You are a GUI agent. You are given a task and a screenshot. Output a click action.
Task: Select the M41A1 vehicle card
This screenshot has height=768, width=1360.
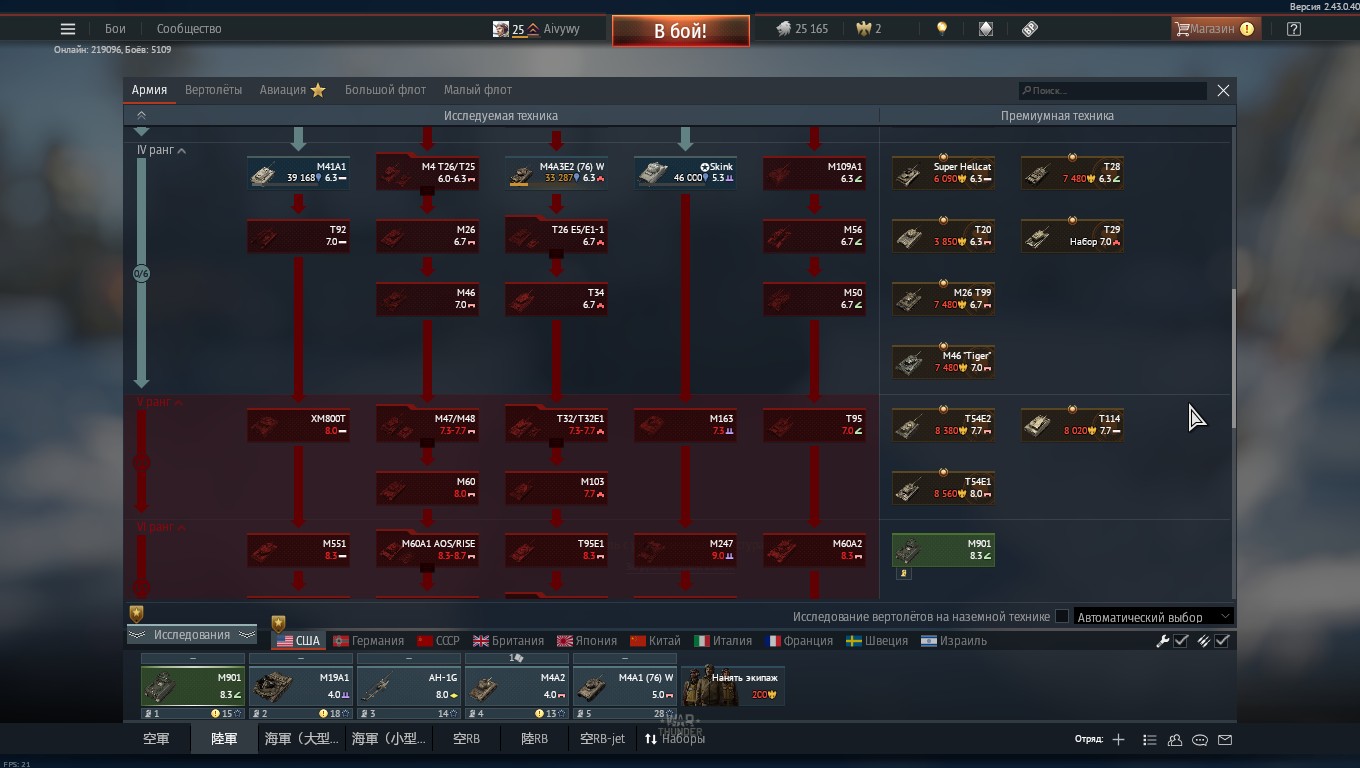298,173
